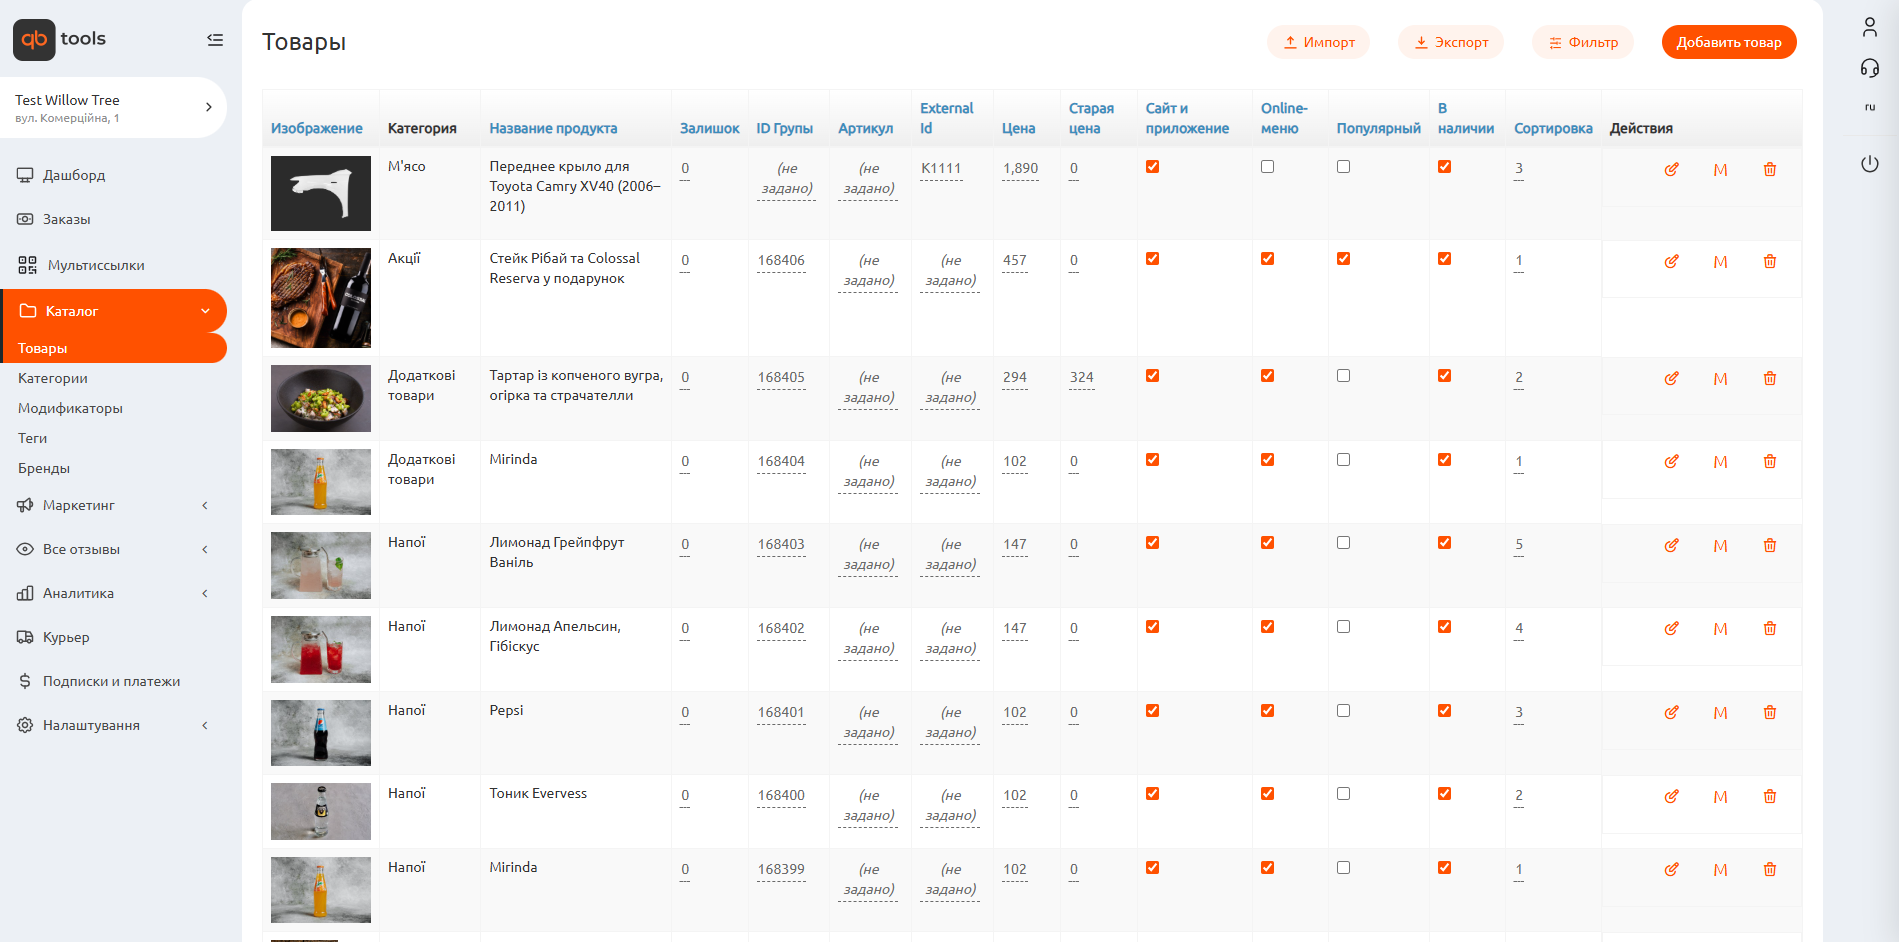Uncheck Сайт и приложение for Mirinda ID 168399
This screenshot has height=942, width=1899.
point(1152,868)
